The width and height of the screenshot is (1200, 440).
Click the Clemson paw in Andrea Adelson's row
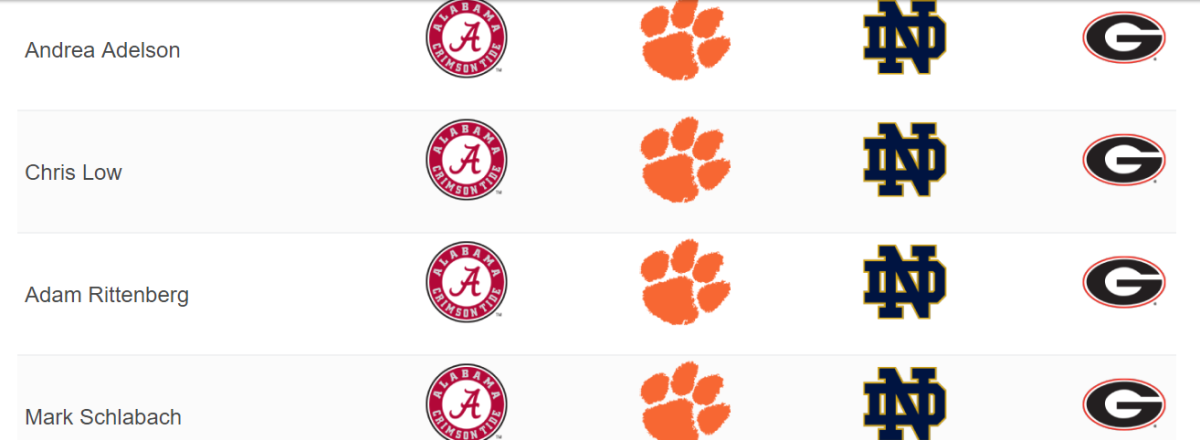click(685, 40)
